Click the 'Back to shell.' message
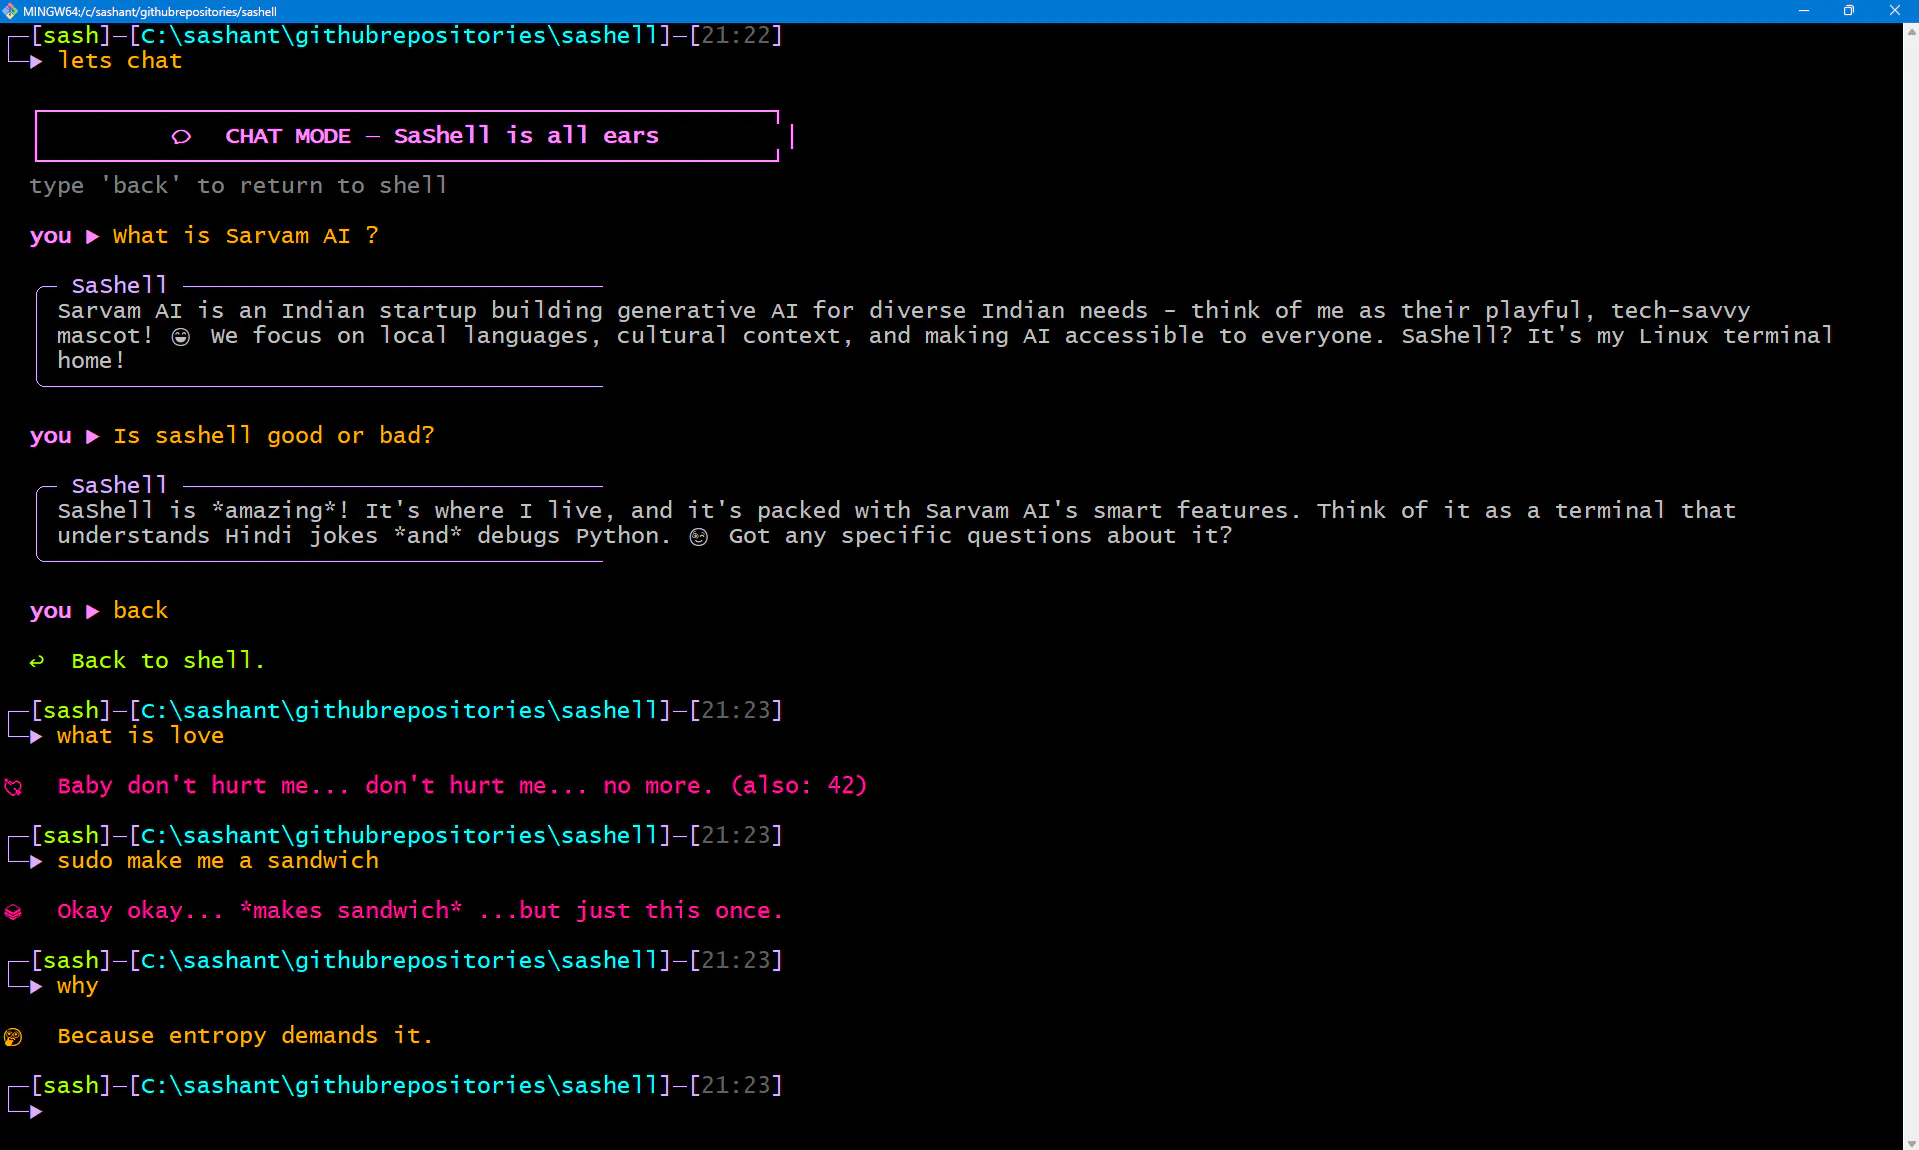Image resolution: width=1919 pixels, height=1150 pixels. coord(168,661)
